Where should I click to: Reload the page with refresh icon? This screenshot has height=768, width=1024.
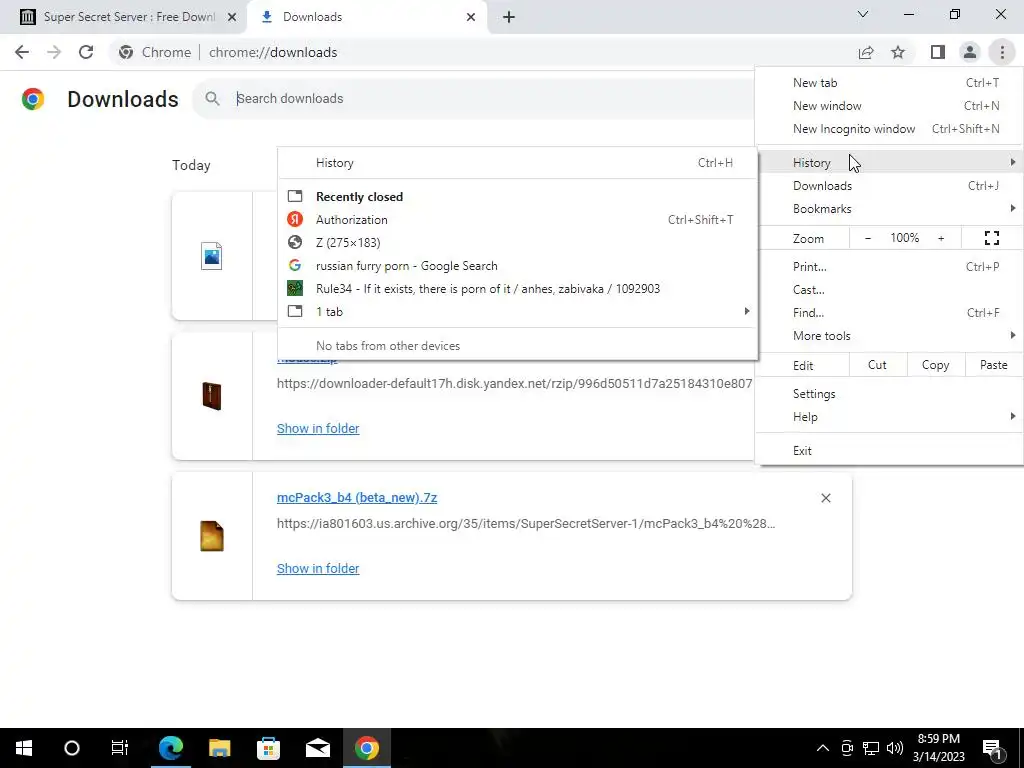tap(86, 52)
